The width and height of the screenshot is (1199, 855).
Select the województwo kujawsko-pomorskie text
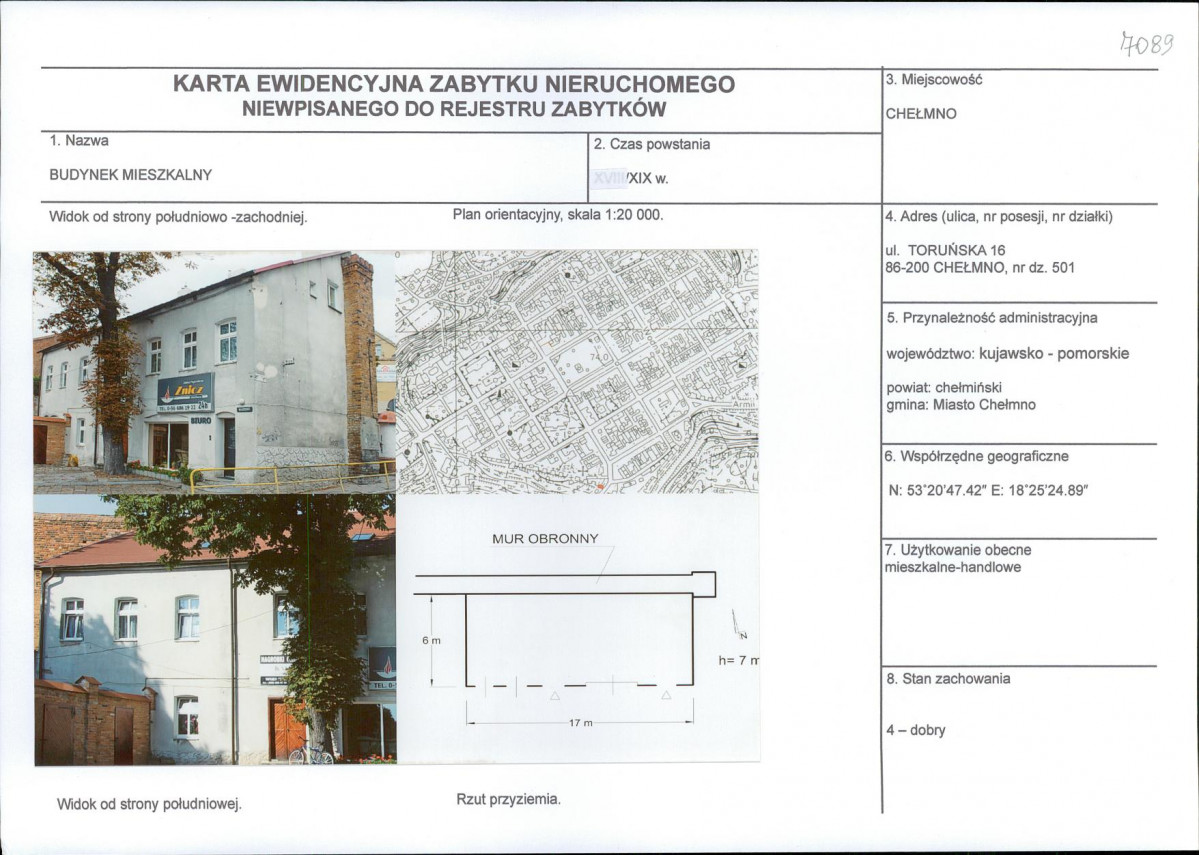click(x=1007, y=354)
